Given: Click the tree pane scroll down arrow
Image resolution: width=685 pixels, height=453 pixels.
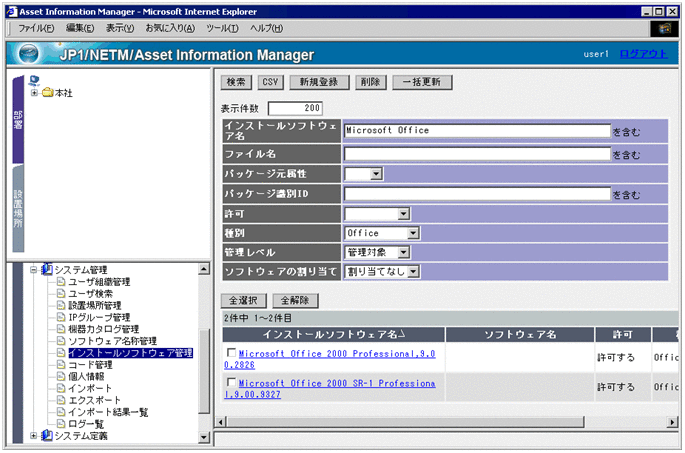Looking at the screenshot, I should click(204, 436).
